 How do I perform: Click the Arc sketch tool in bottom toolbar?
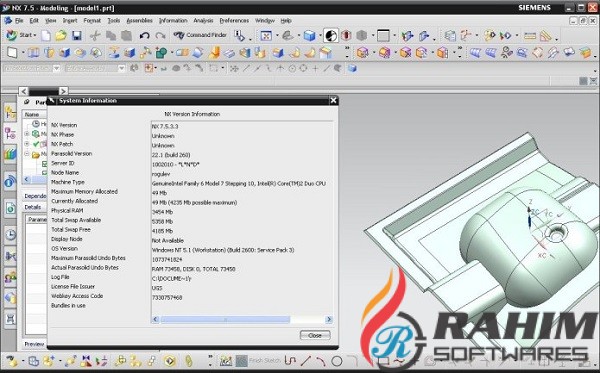(320, 361)
